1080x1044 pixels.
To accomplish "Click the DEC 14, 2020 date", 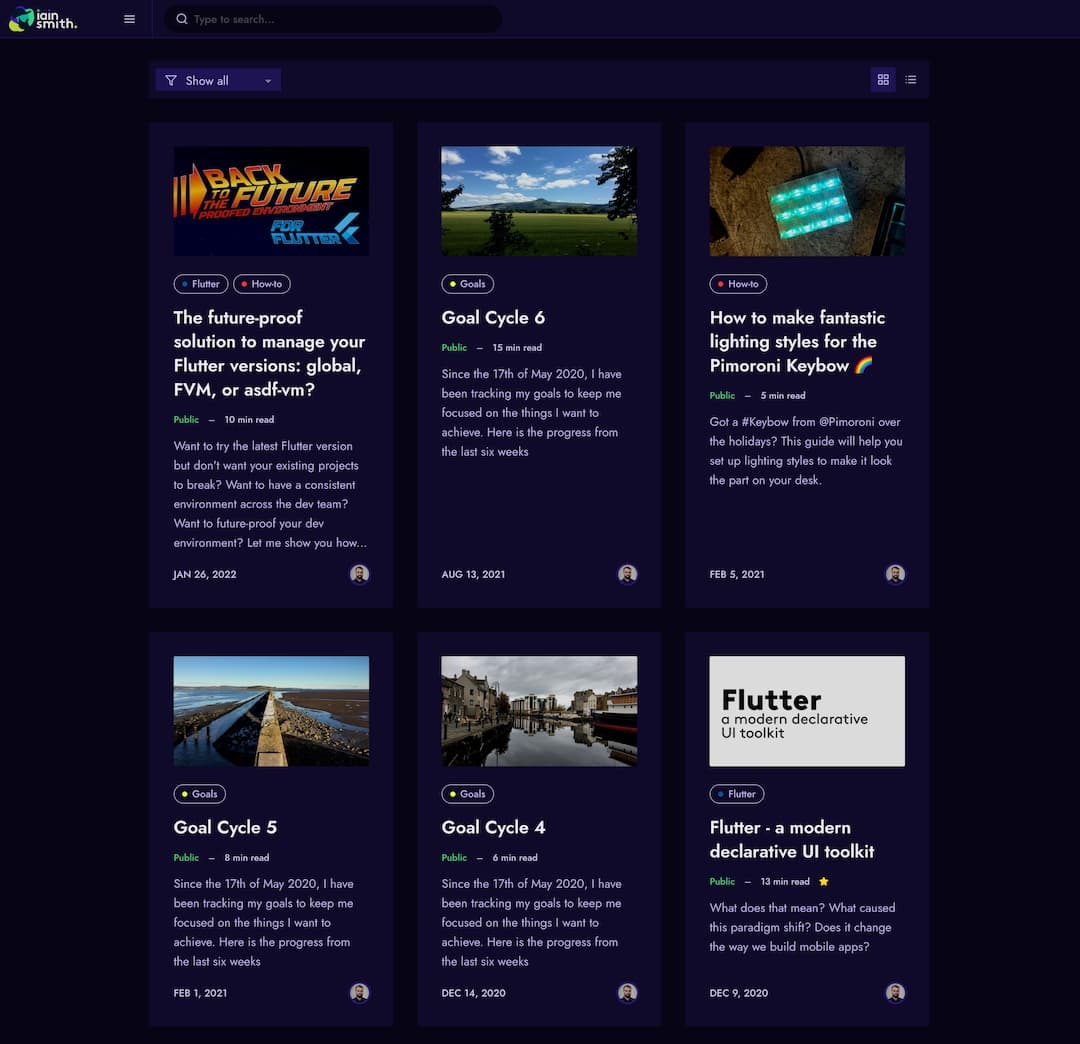I will (x=473, y=993).
